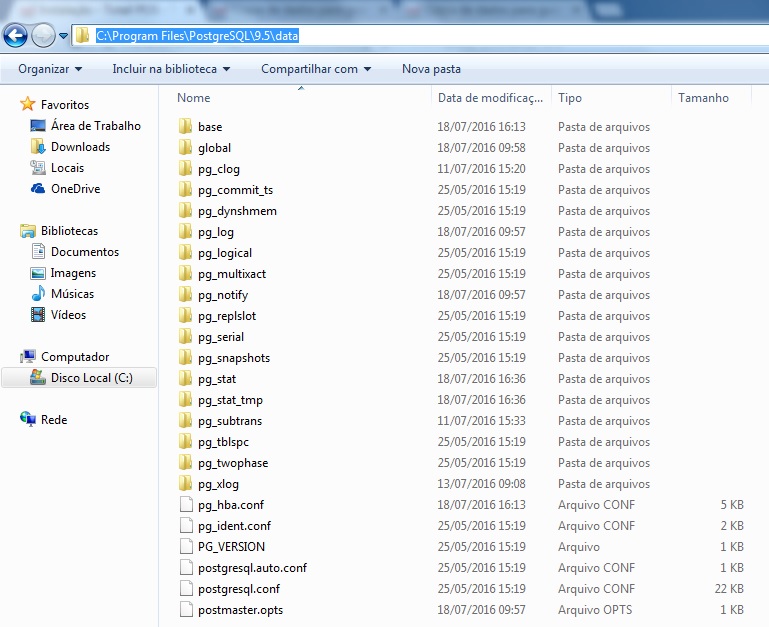769x627 pixels.
Task: Open the Organizar menu
Action: pos(50,69)
